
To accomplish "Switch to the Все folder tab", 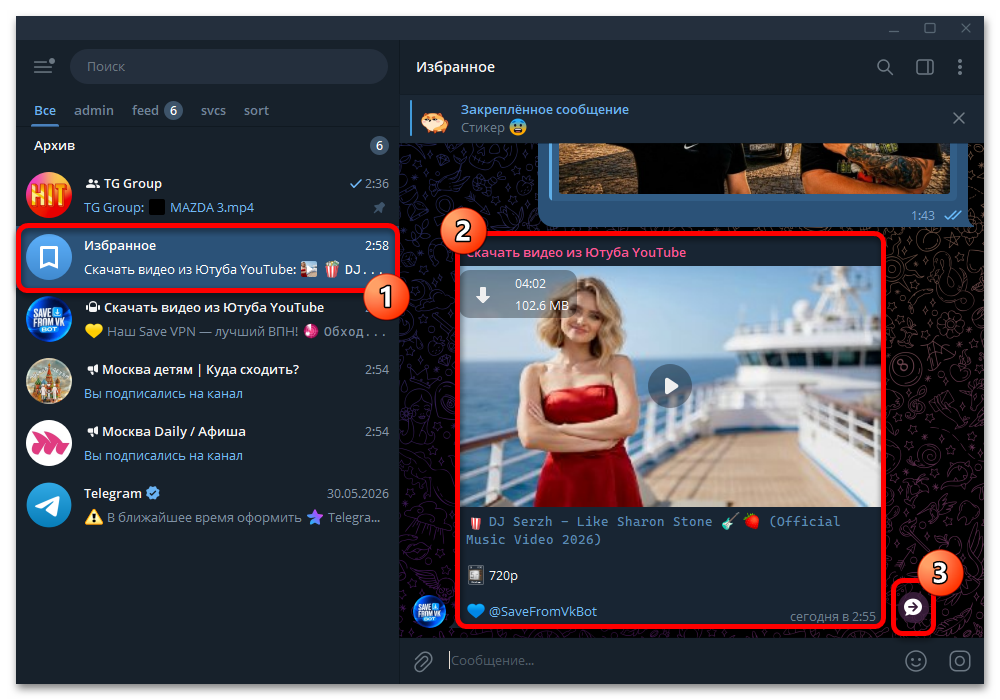I will (45, 110).
